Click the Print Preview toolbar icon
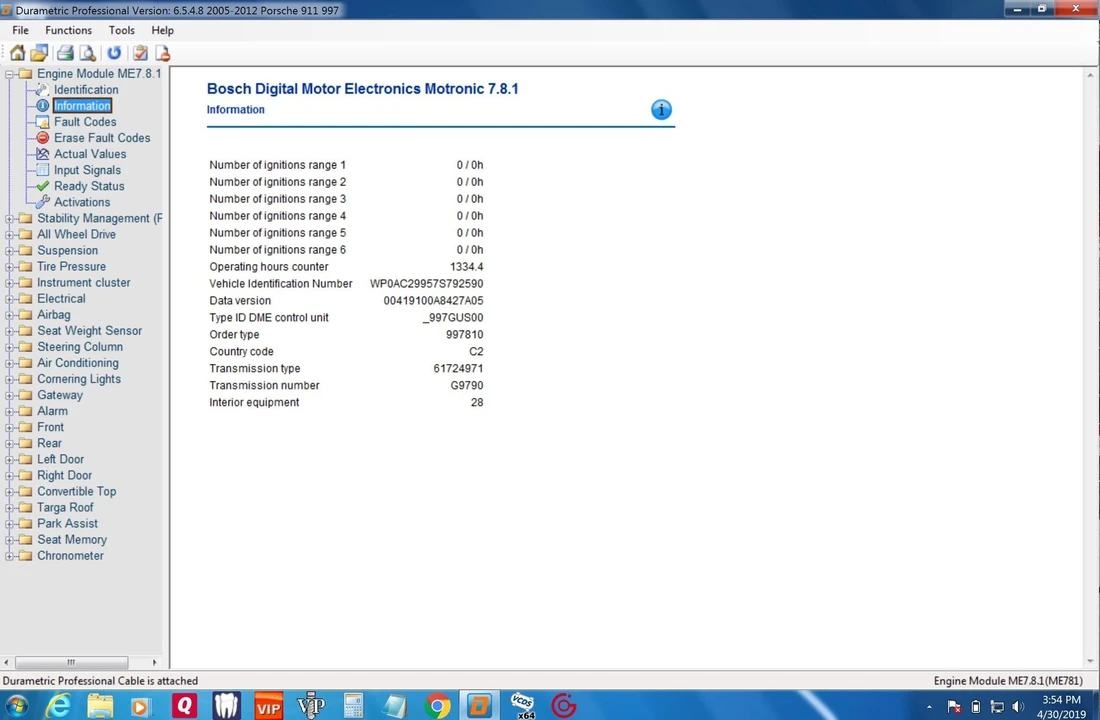 (87, 53)
